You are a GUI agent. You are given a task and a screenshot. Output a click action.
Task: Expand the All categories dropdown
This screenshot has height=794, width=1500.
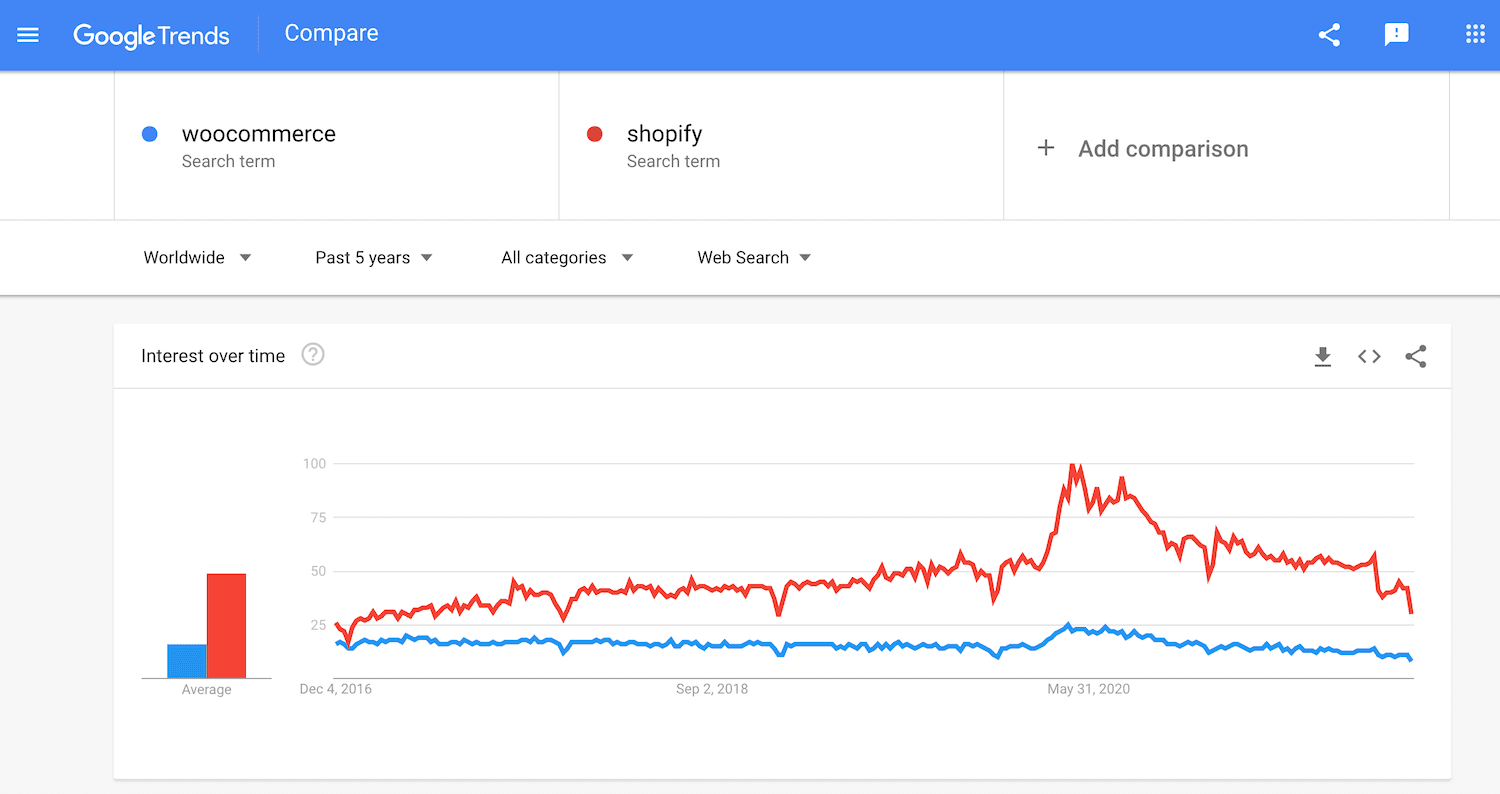click(565, 257)
